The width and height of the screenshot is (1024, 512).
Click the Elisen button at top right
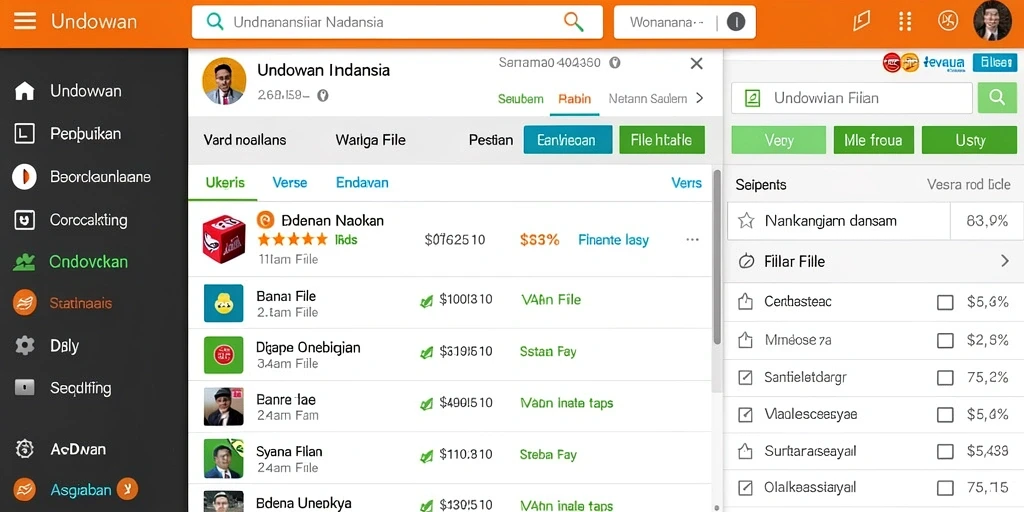(x=995, y=62)
